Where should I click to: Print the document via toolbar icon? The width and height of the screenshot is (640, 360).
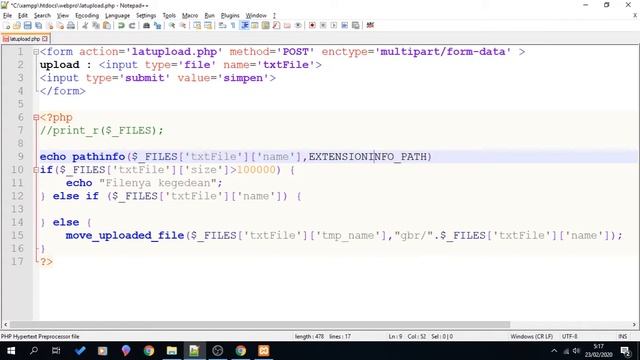[71, 25]
